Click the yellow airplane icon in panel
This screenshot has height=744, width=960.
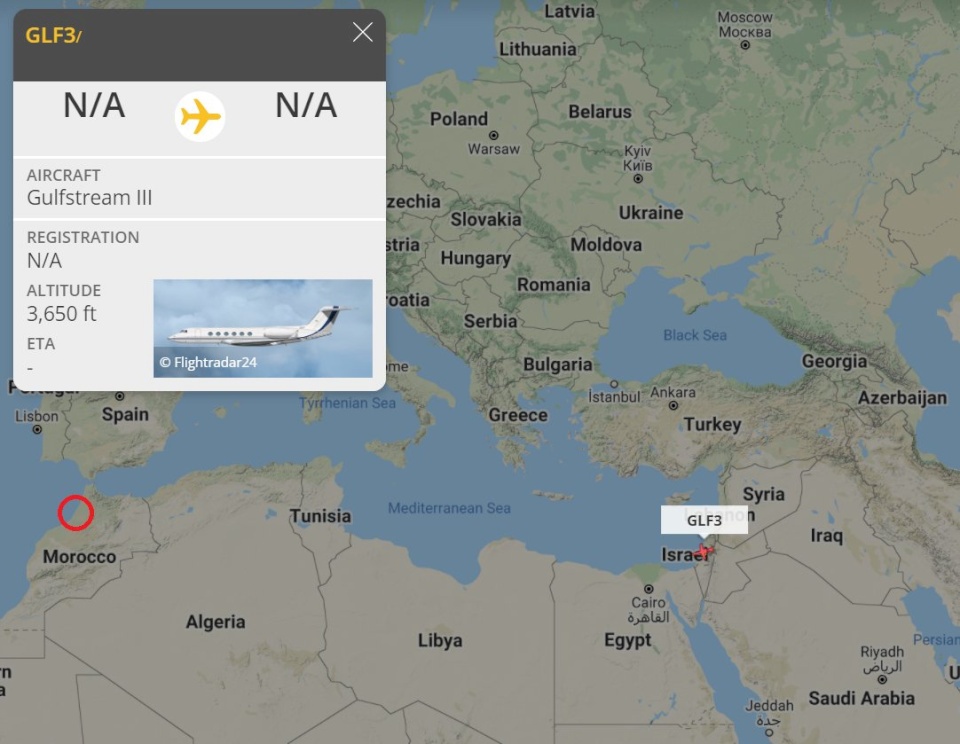pyautogui.click(x=200, y=116)
